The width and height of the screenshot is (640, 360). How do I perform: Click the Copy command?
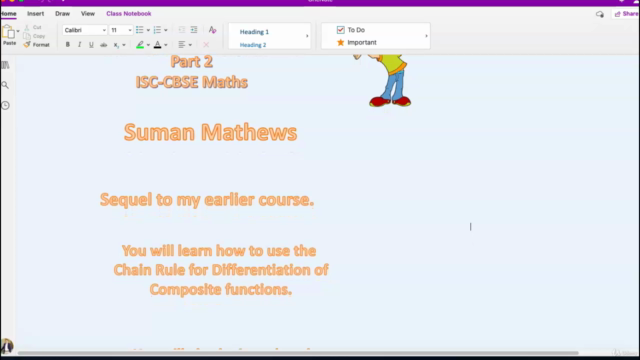(x=34, y=36)
